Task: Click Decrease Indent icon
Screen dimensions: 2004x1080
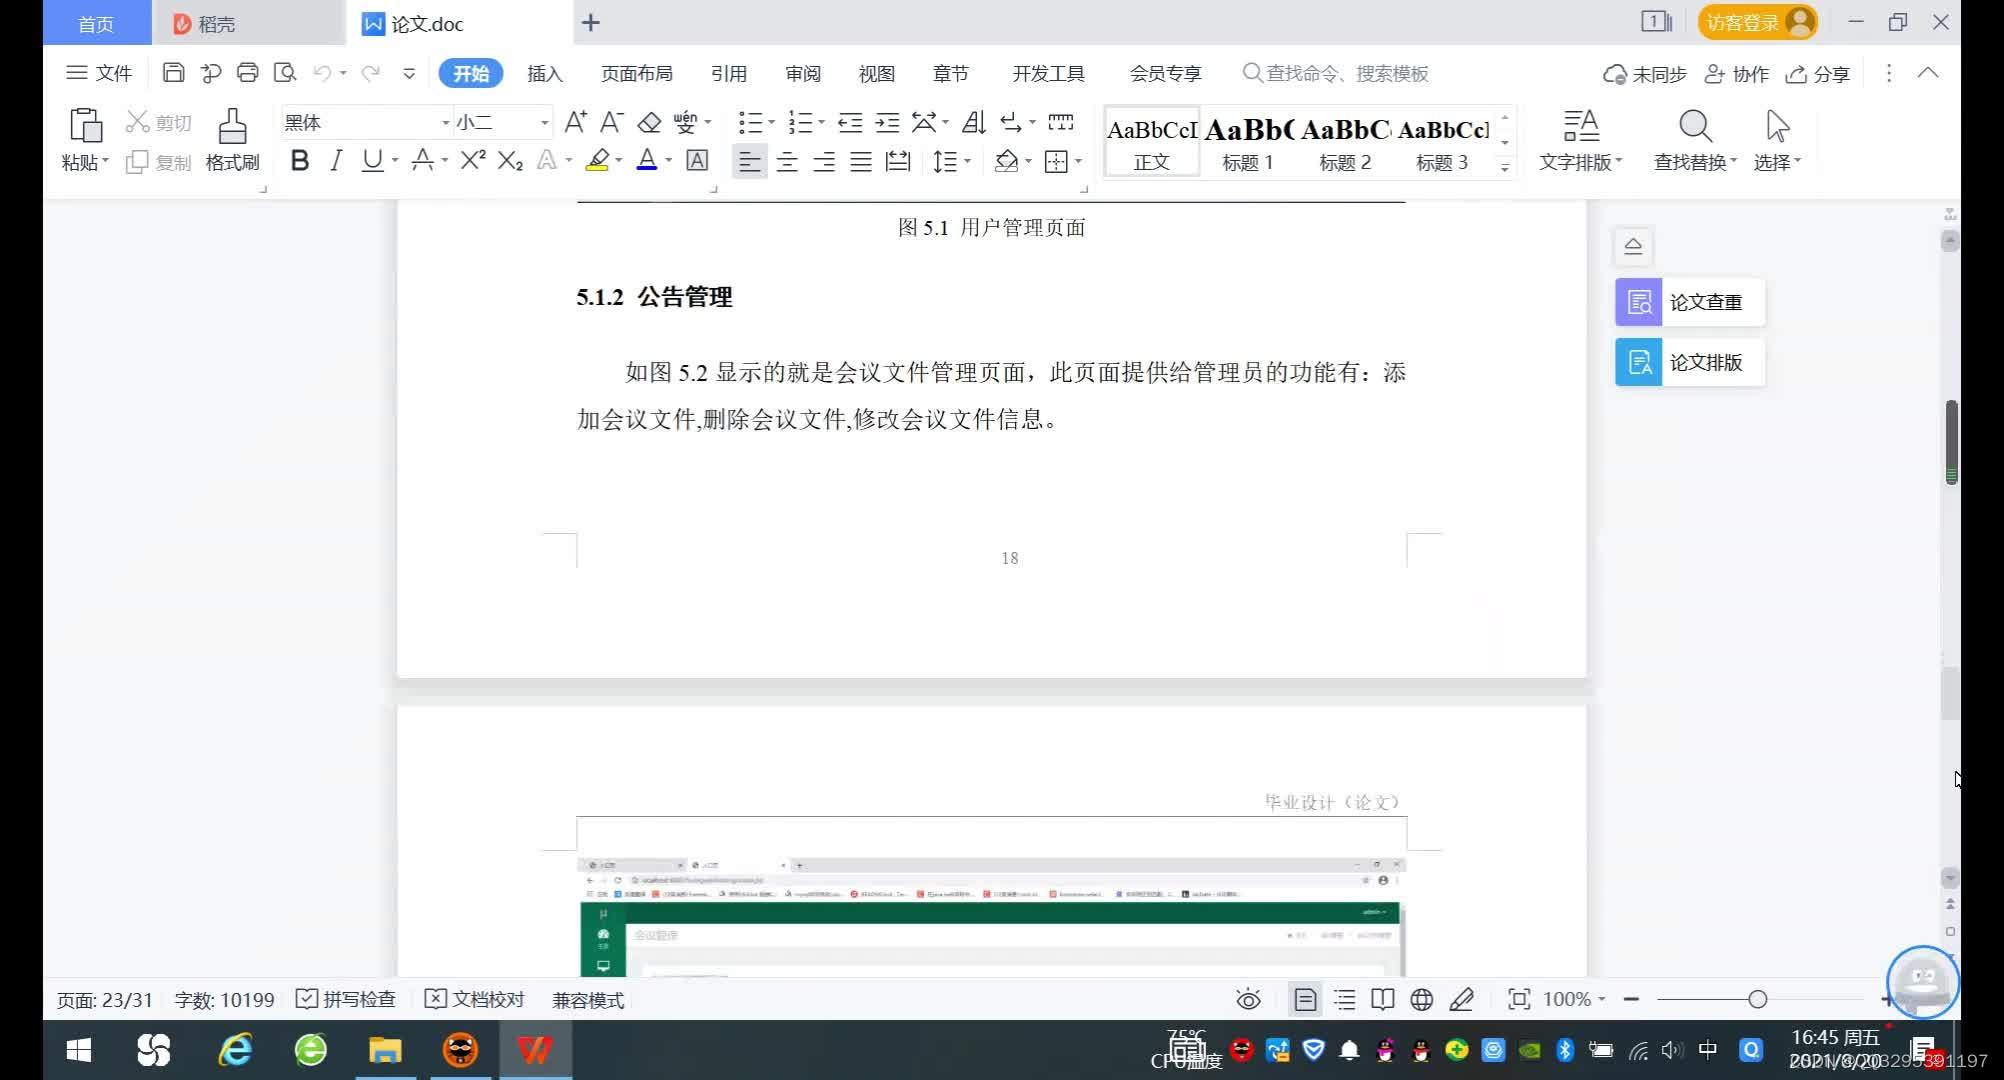Action: point(850,123)
